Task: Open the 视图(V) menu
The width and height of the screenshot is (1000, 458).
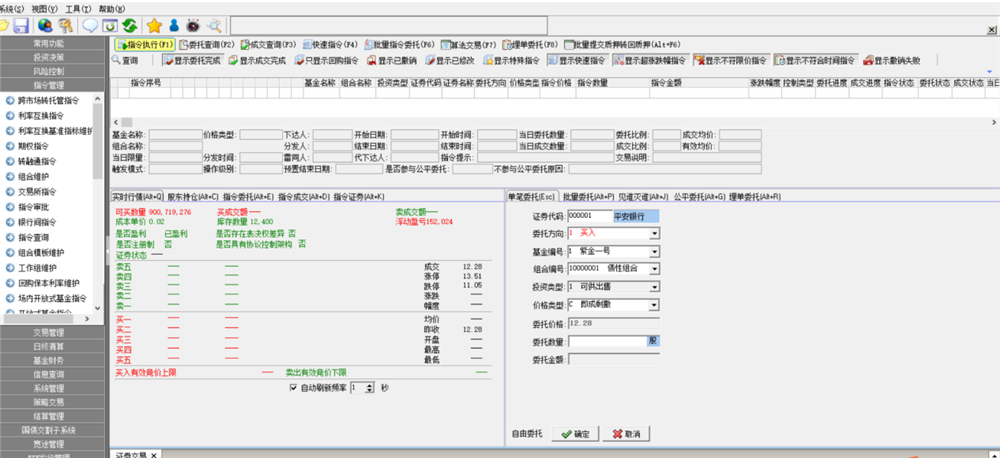Action: (44, 9)
